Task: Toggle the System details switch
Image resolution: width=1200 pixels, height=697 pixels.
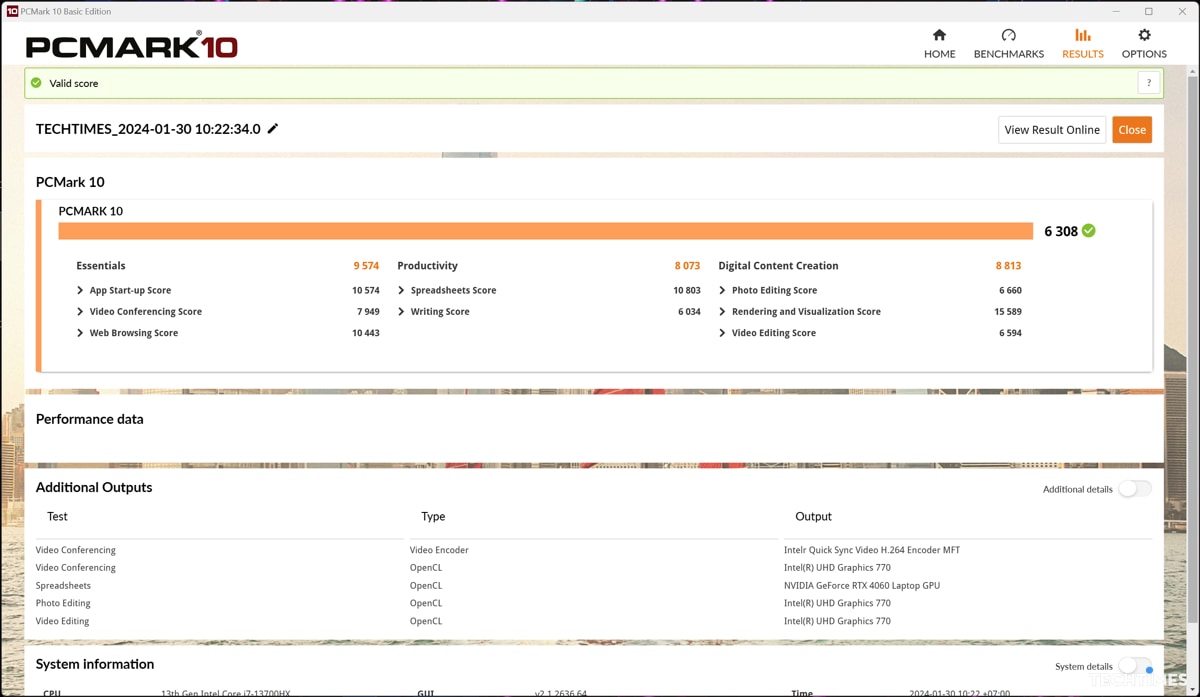Action: pyautogui.click(x=1135, y=666)
